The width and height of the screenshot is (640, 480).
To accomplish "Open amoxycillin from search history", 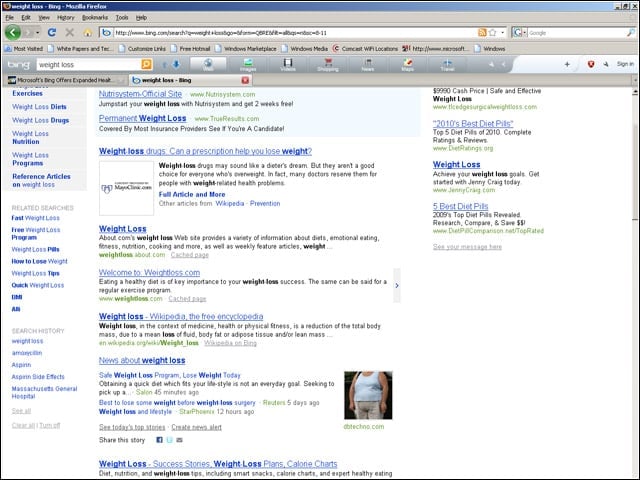I will click(x=27, y=353).
